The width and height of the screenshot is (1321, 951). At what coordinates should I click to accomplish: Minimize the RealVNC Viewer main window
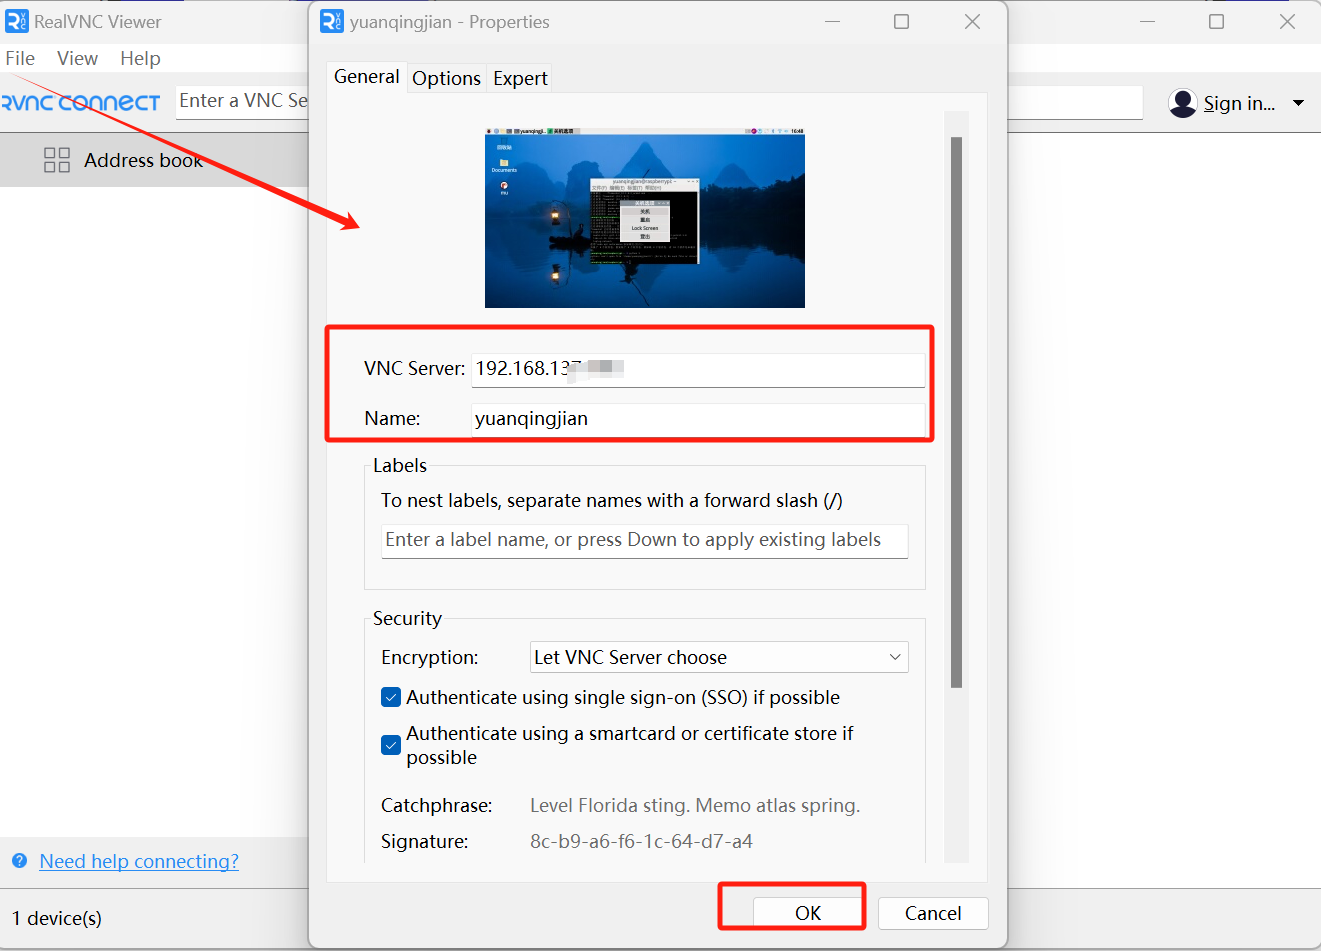click(x=1147, y=21)
